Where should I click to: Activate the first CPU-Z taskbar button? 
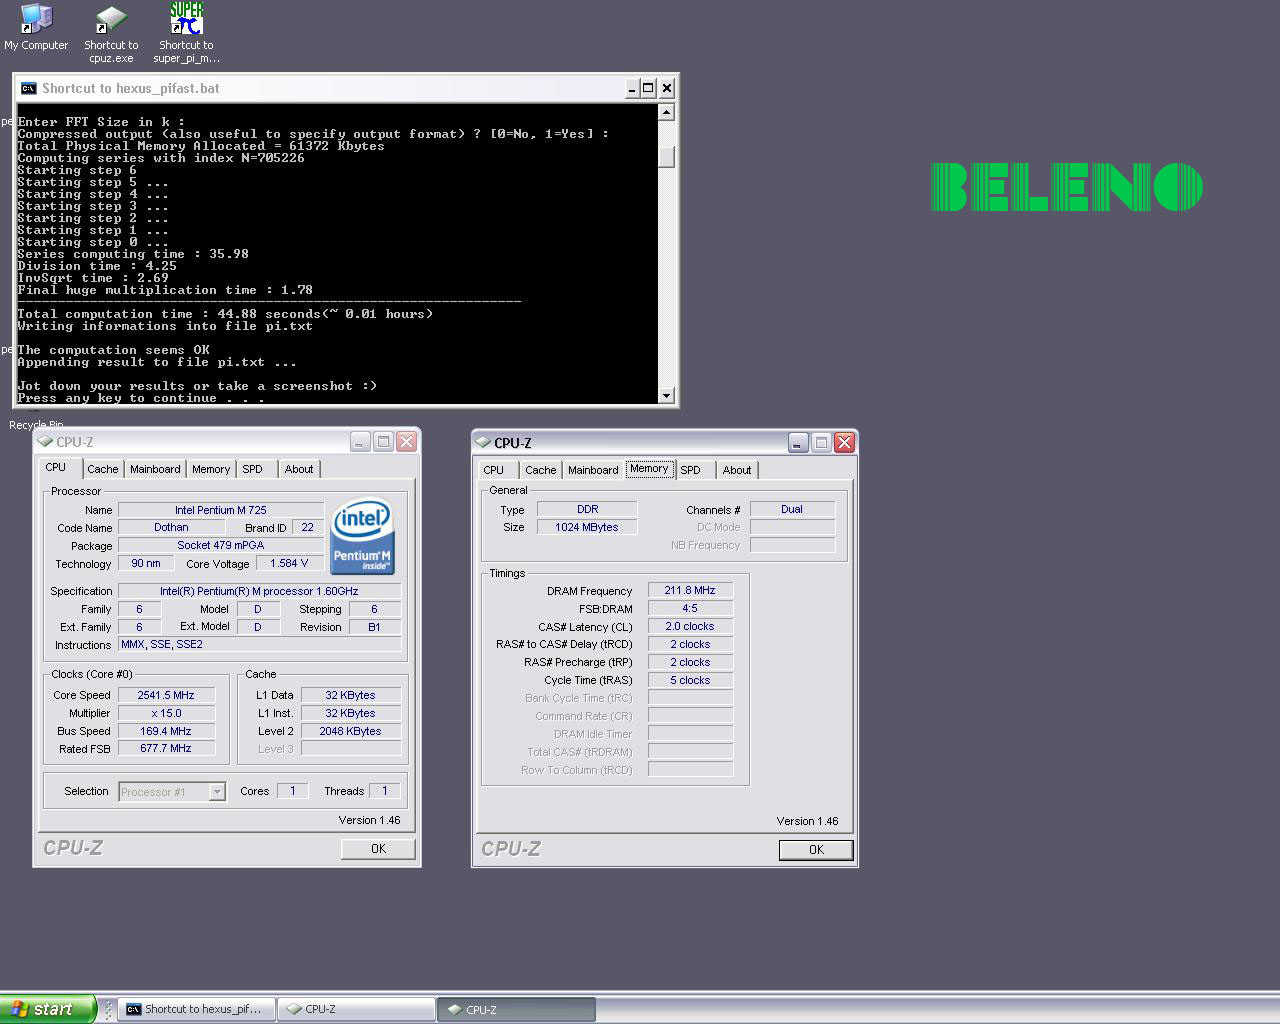(356, 1009)
